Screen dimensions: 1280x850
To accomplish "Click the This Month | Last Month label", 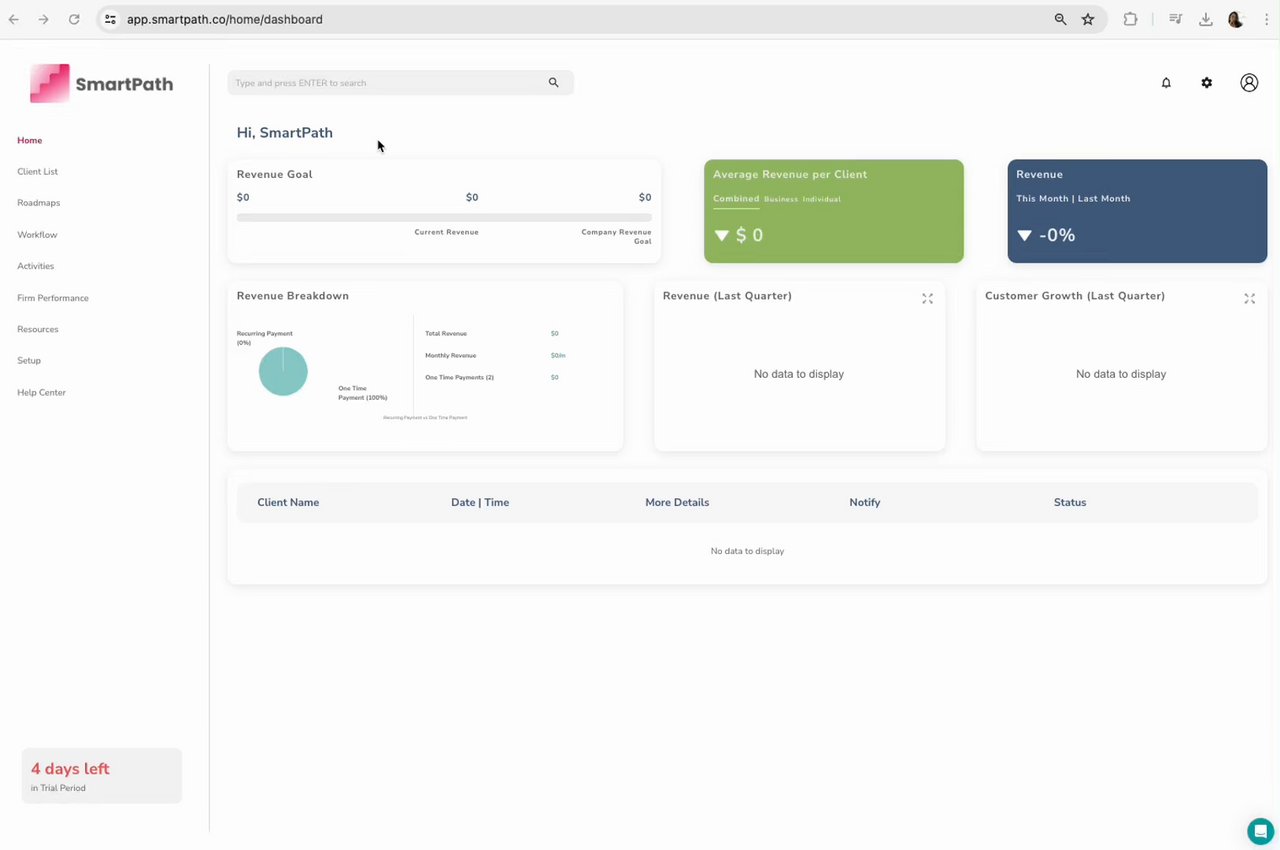I will pos(1073,199).
